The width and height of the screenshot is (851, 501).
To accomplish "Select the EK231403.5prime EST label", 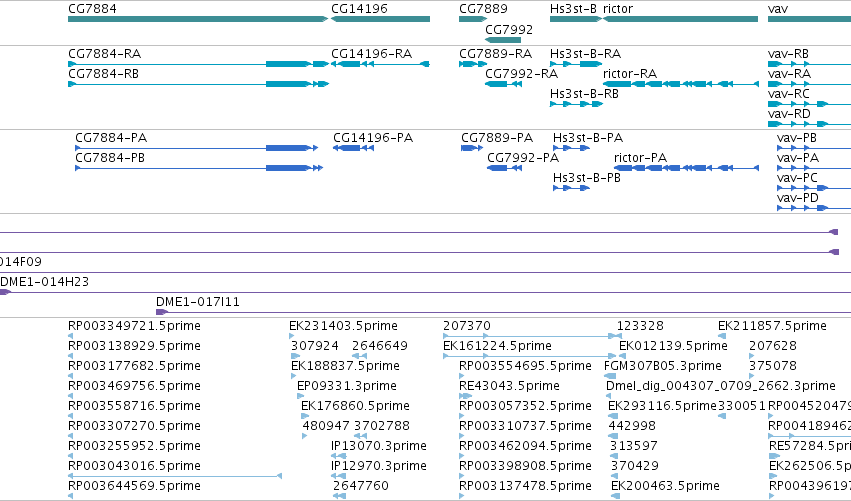I will point(344,326).
